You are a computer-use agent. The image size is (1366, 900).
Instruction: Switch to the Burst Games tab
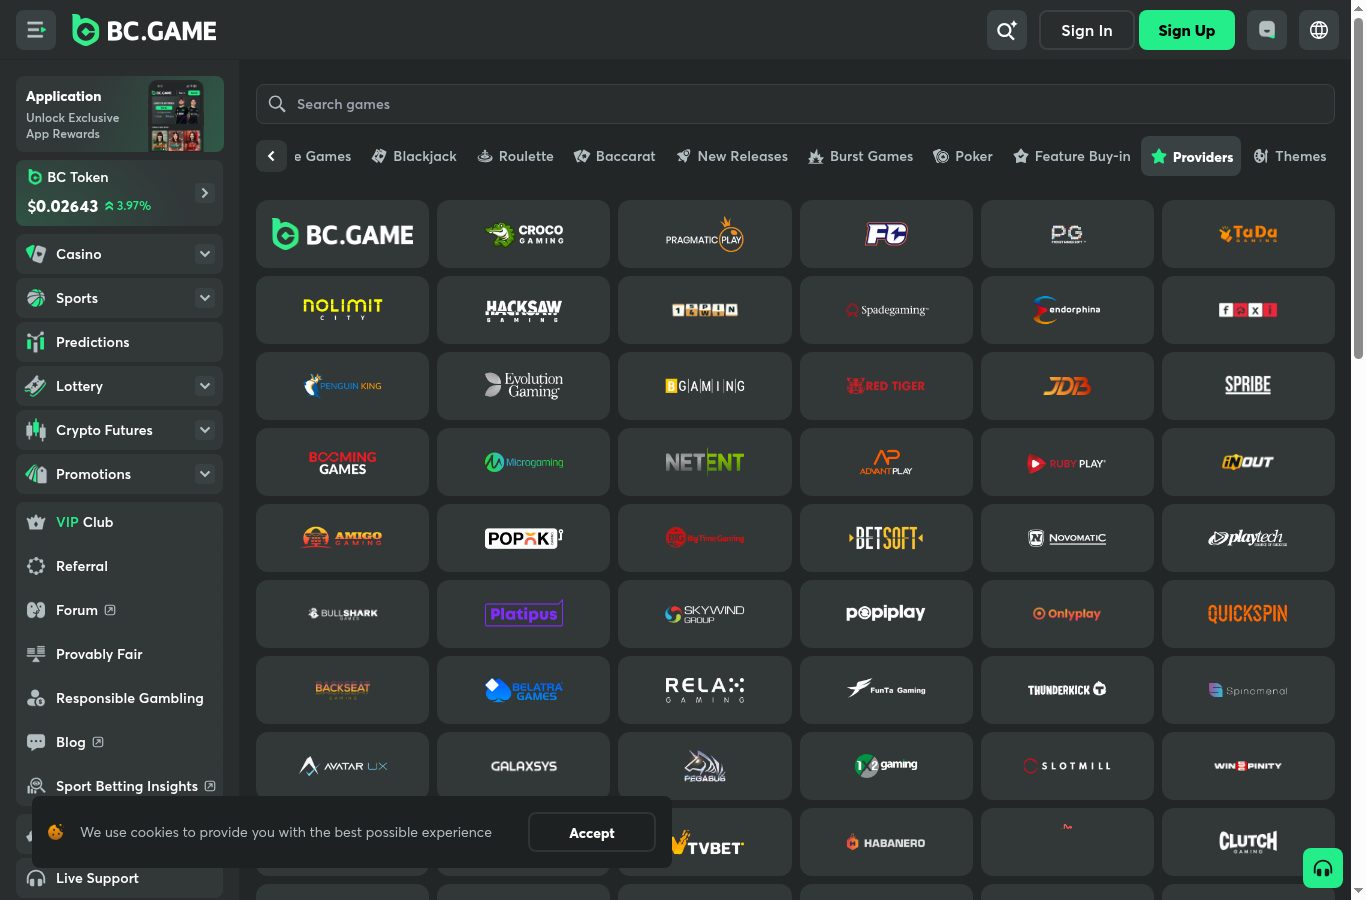[860, 156]
